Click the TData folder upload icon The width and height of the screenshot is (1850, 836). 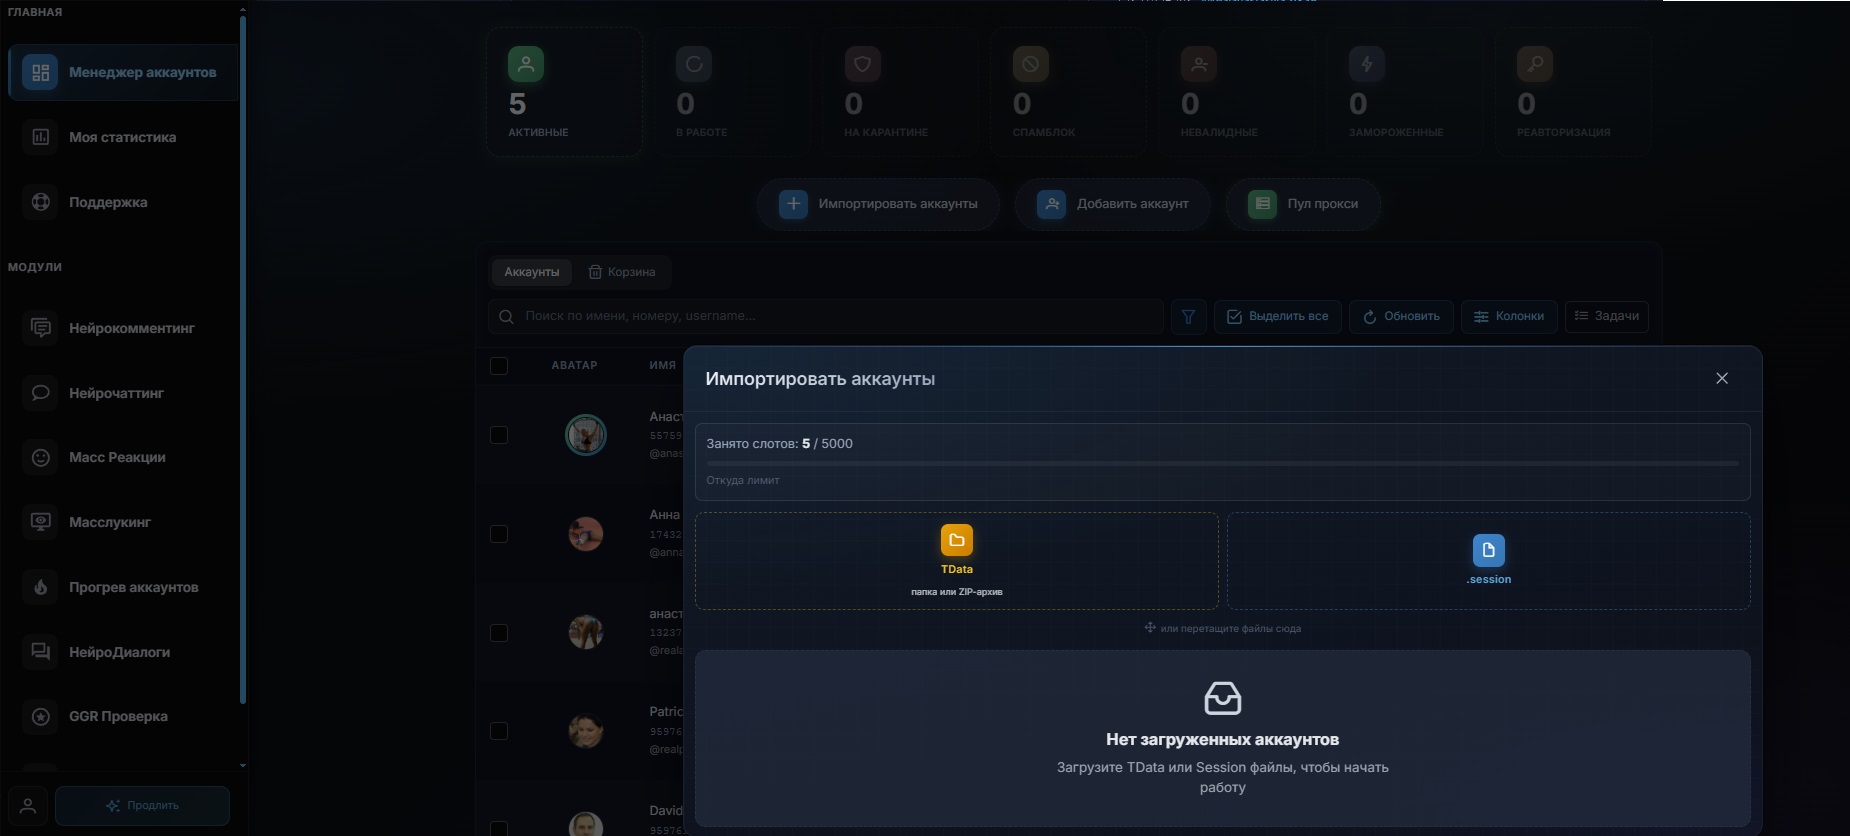[x=957, y=540]
